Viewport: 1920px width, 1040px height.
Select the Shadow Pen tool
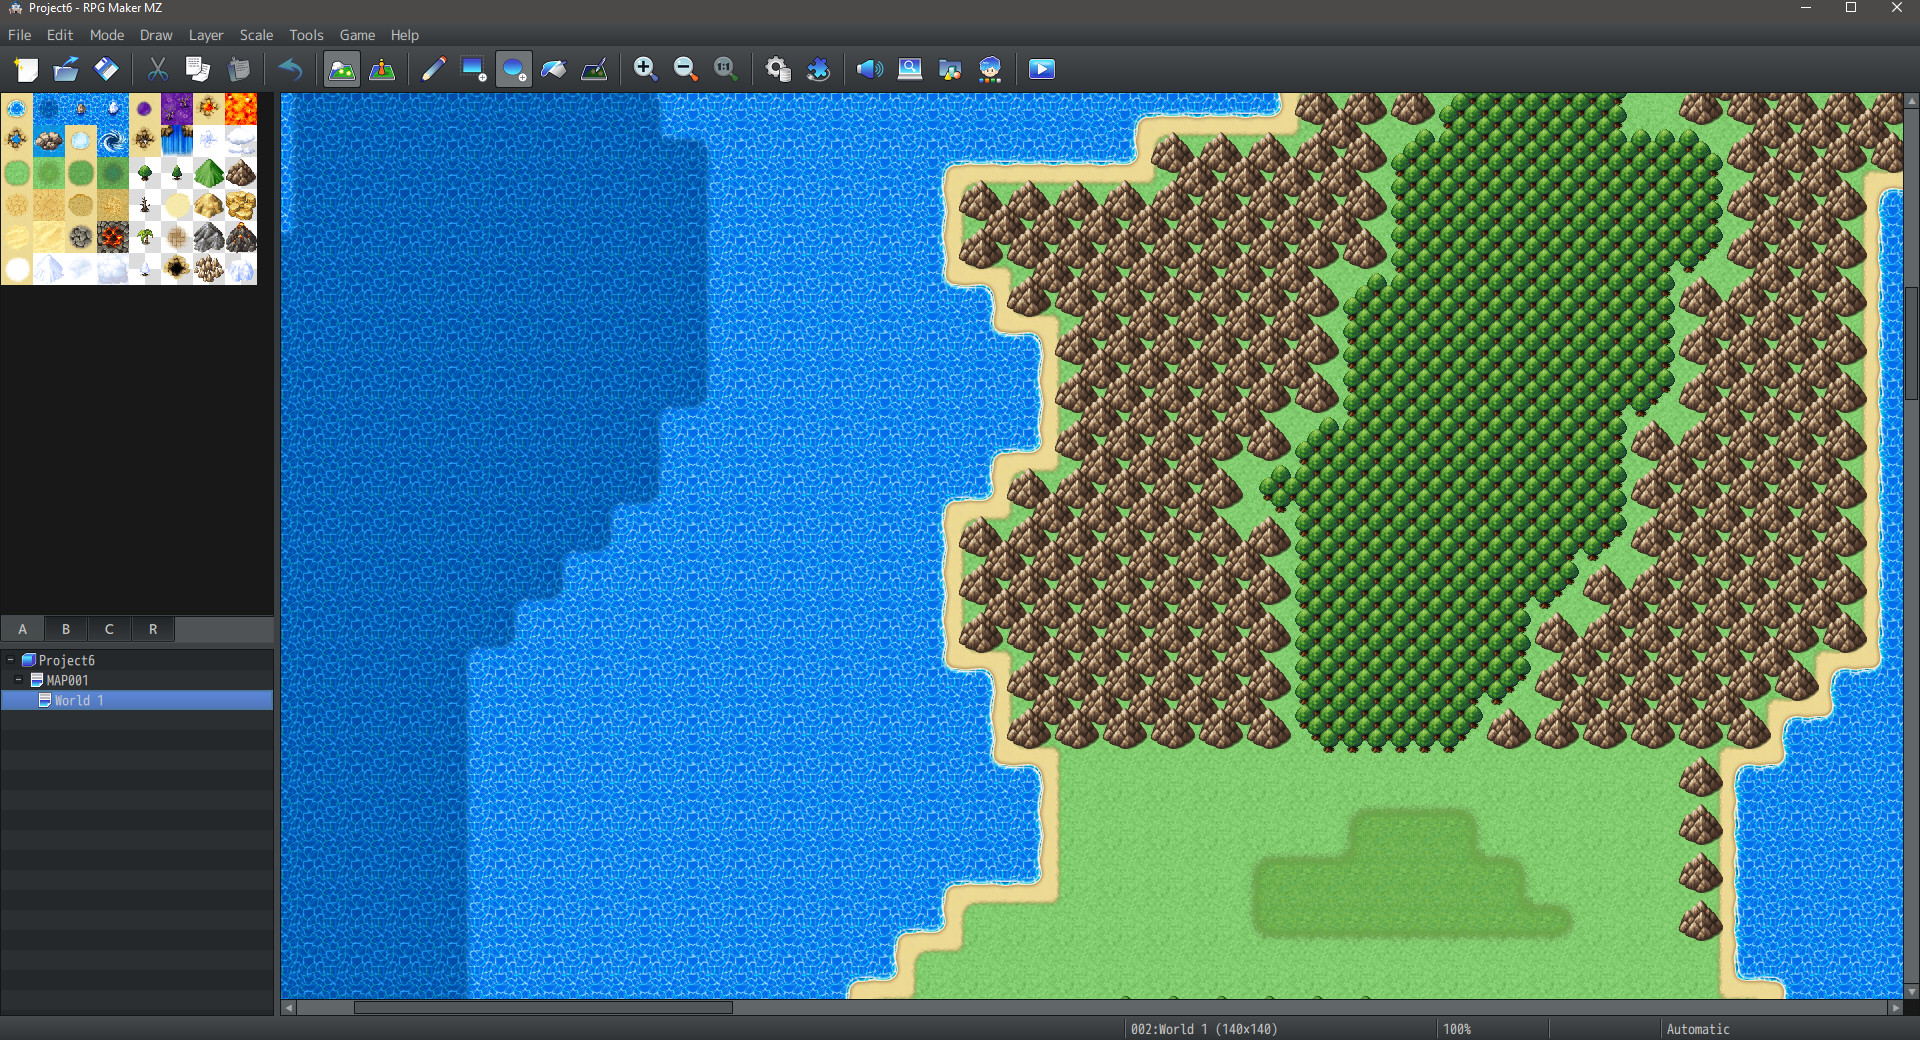tap(594, 69)
